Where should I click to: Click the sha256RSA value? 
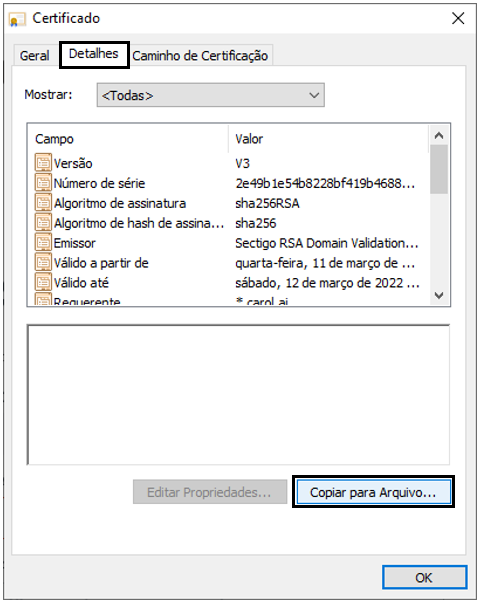(267, 203)
